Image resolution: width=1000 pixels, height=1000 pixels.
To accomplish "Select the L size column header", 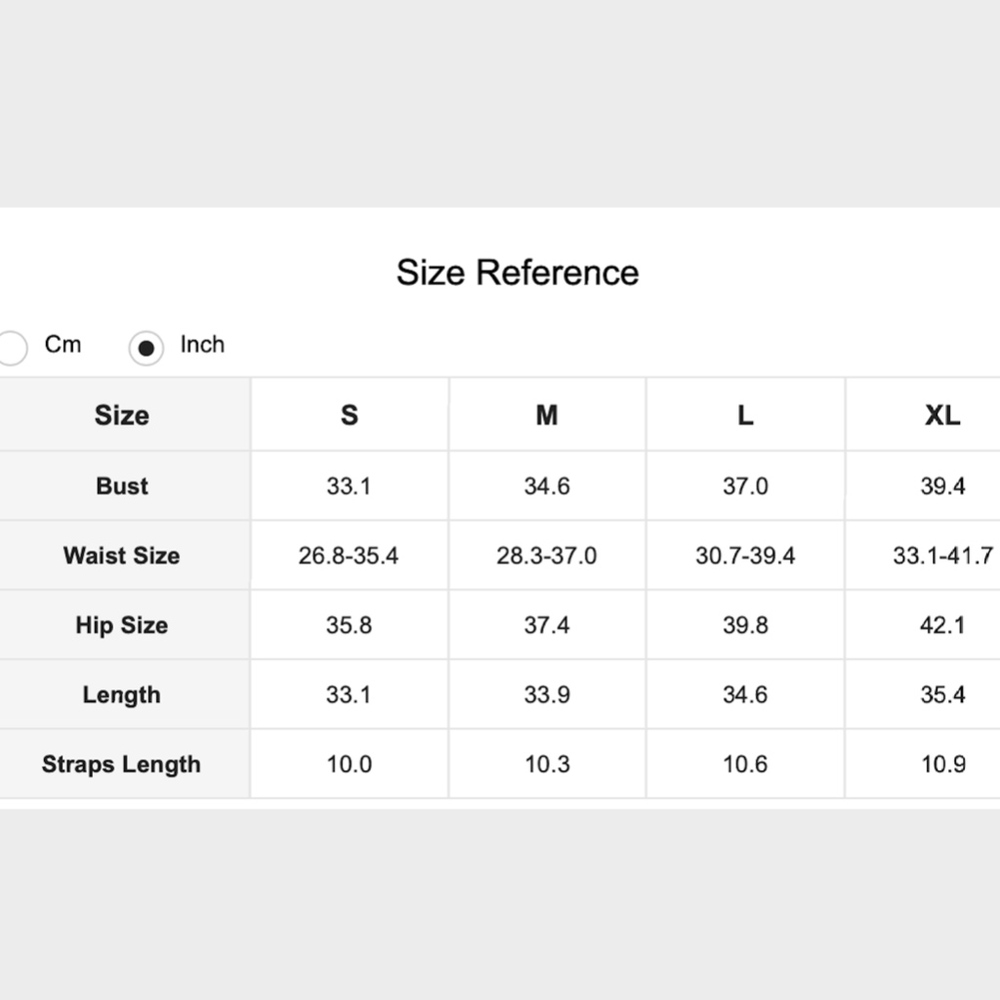I will [746, 415].
